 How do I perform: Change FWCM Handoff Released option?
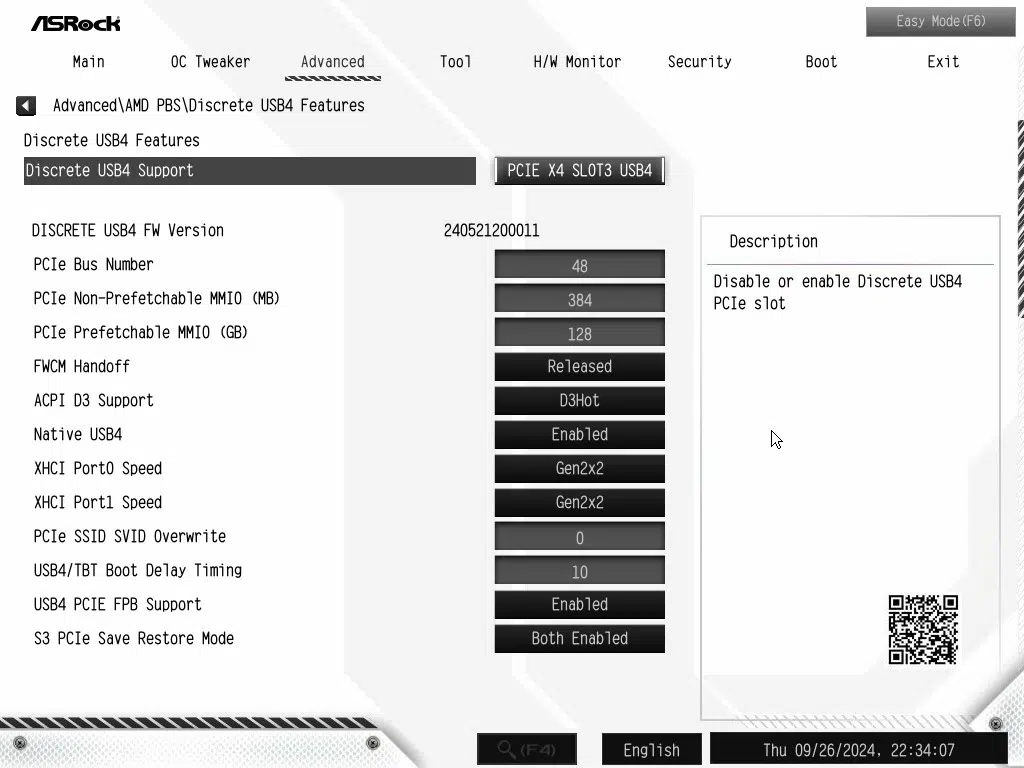click(579, 367)
